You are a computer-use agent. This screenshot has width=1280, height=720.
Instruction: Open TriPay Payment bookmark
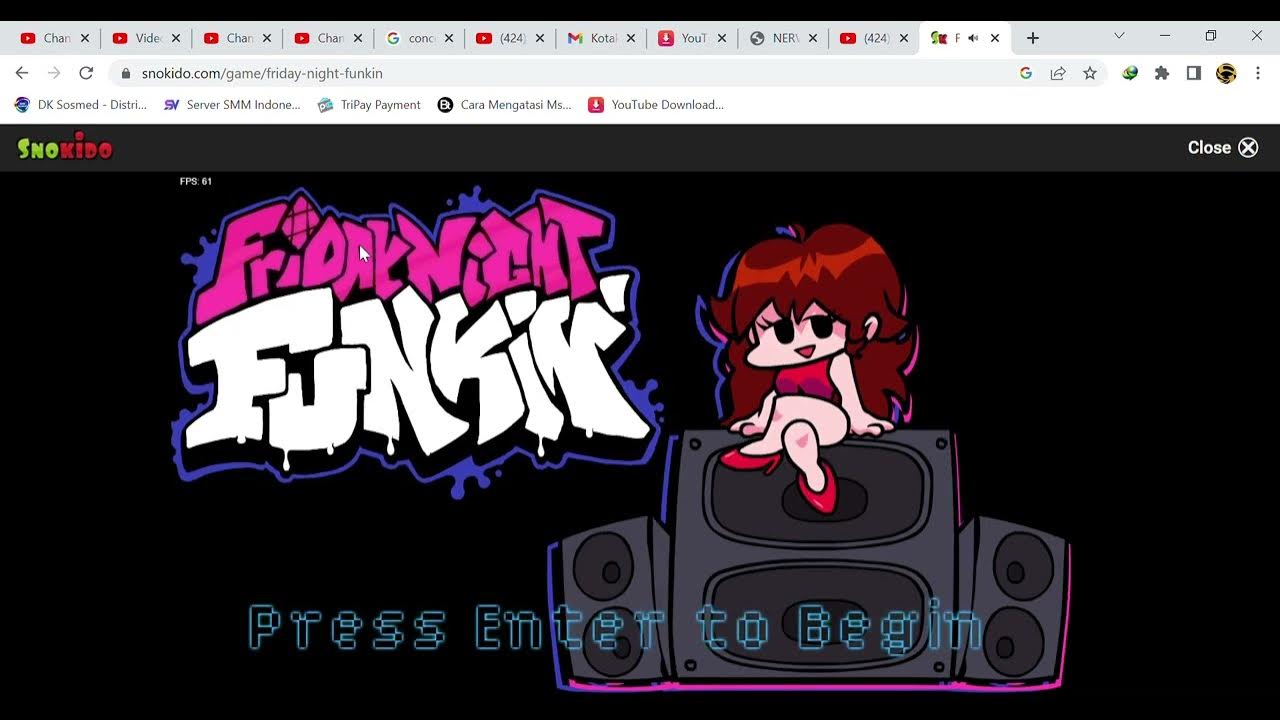[x=369, y=105]
